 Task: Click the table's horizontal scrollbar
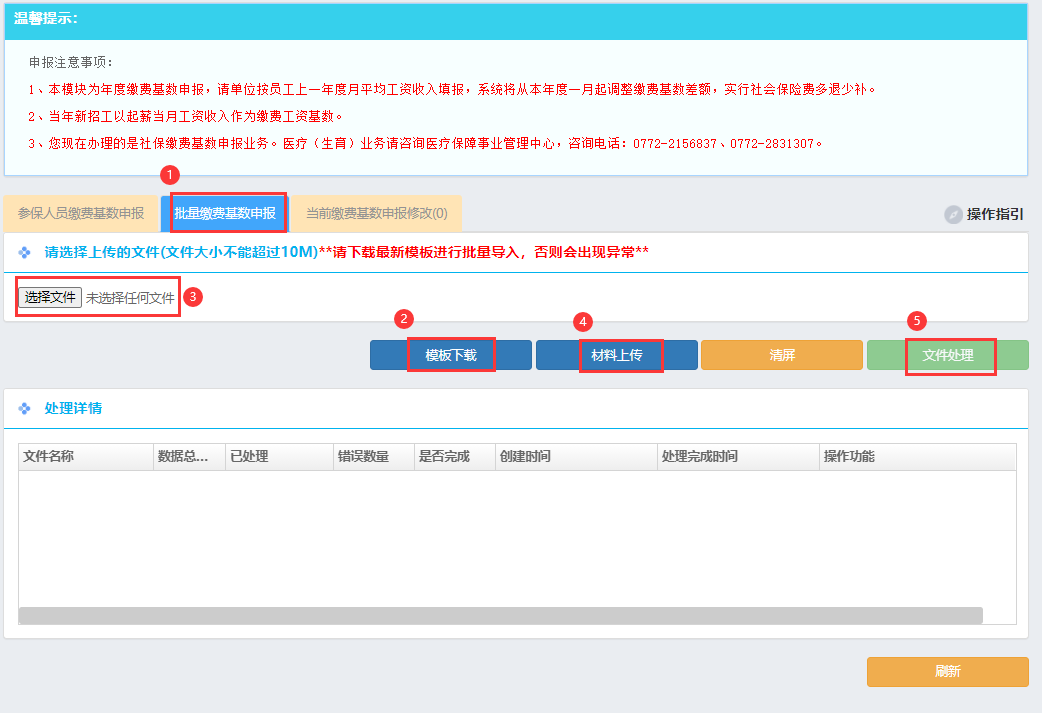(x=500, y=615)
